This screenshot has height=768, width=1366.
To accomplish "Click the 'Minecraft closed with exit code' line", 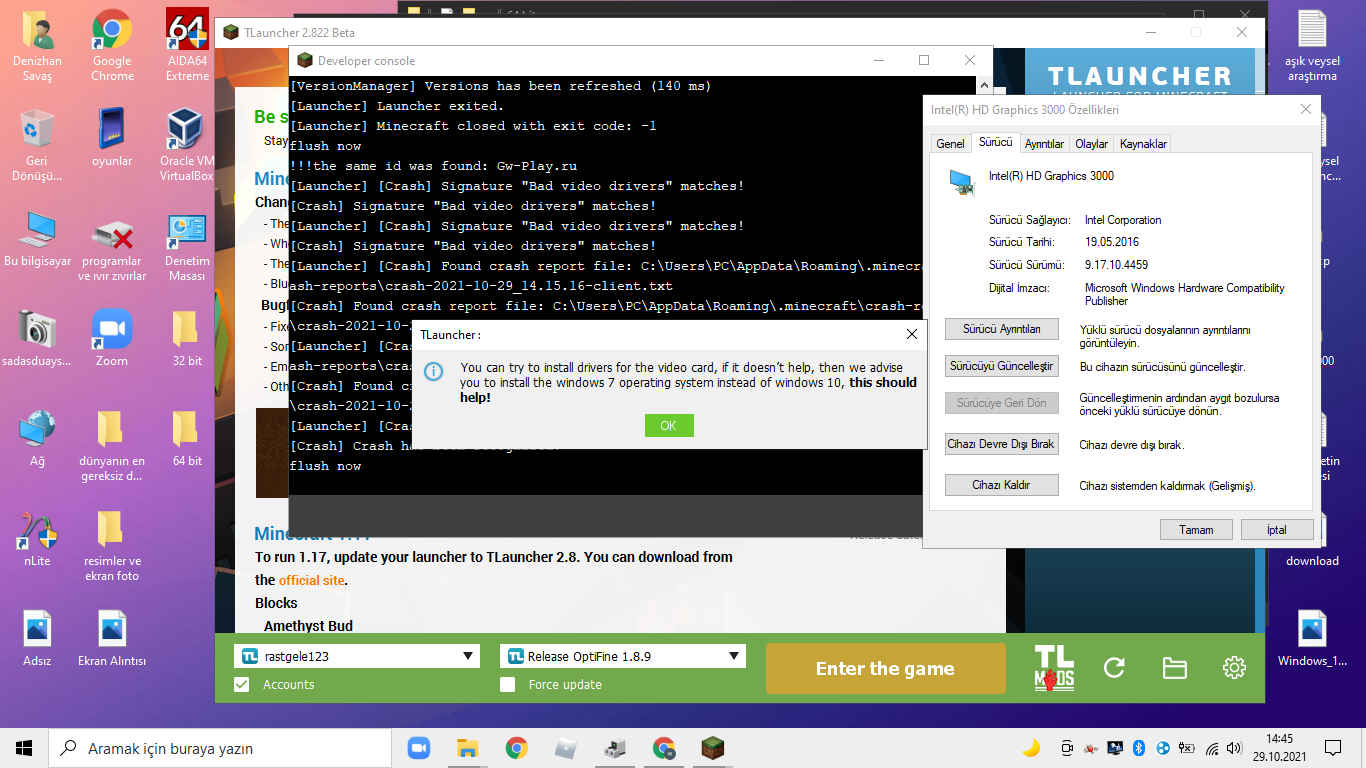I will [x=473, y=126].
